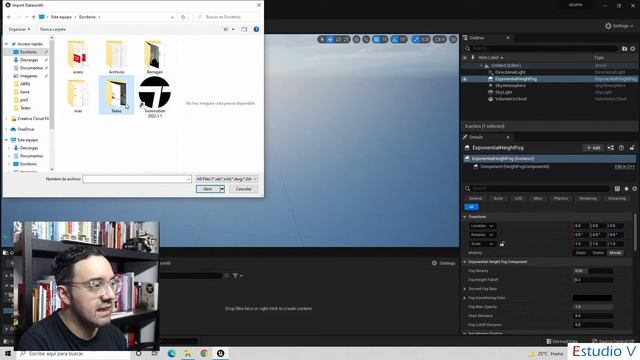Switch to Physics filter tab in Details
This screenshot has width=640, height=360.
coord(561,198)
